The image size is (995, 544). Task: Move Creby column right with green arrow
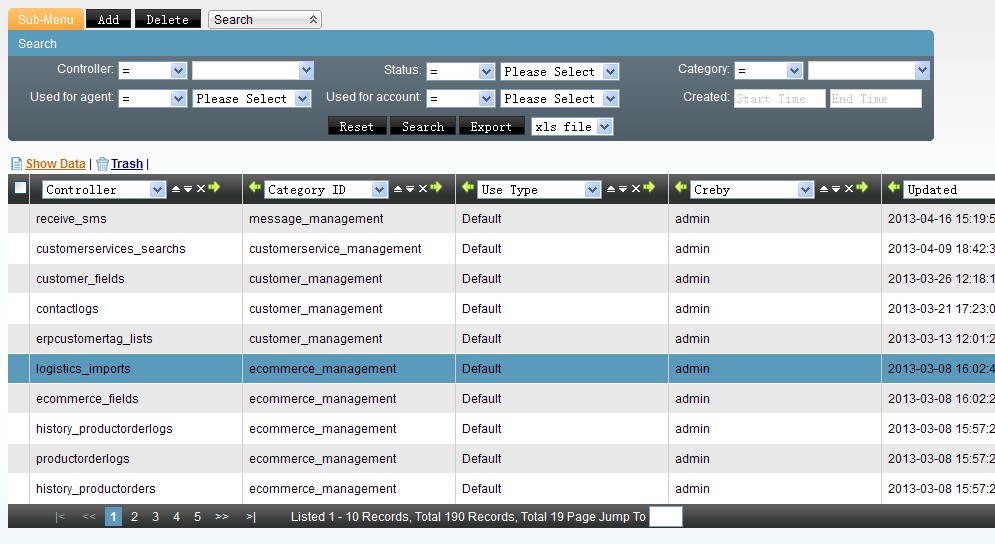coord(862,188)
